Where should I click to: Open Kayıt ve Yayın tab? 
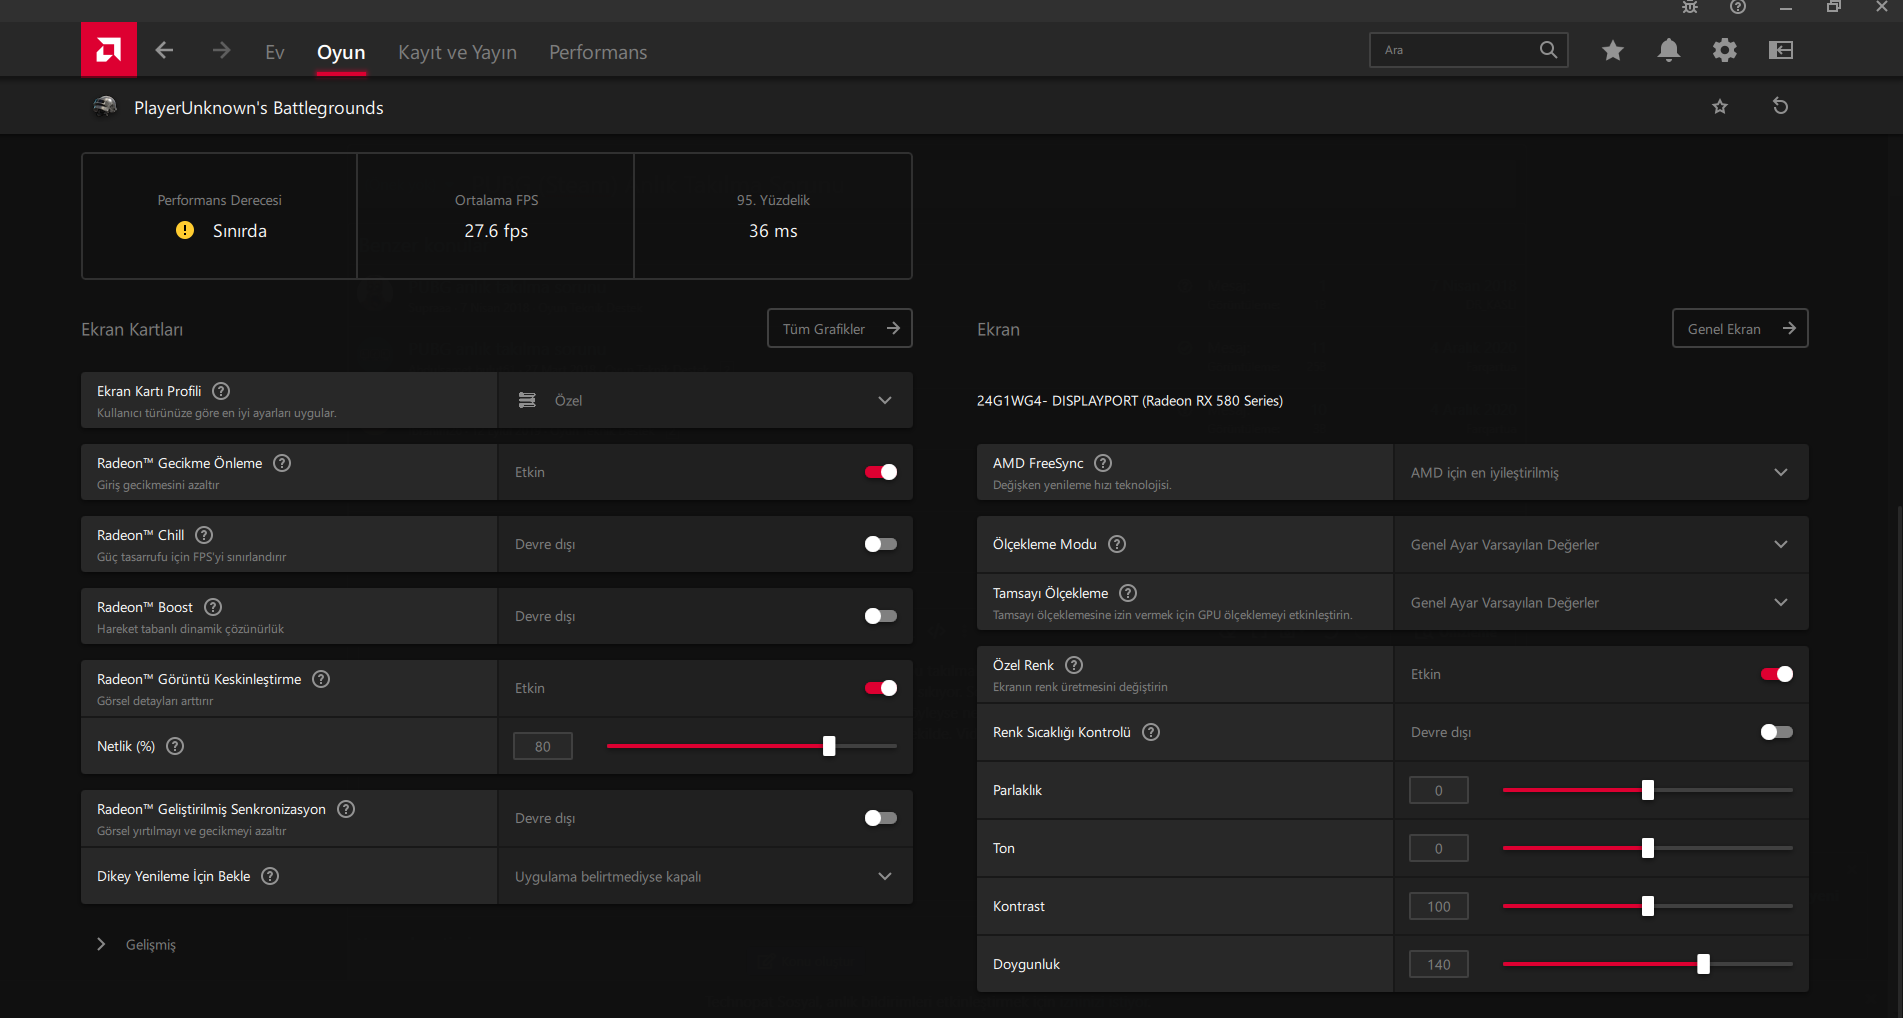click(457, 52)
